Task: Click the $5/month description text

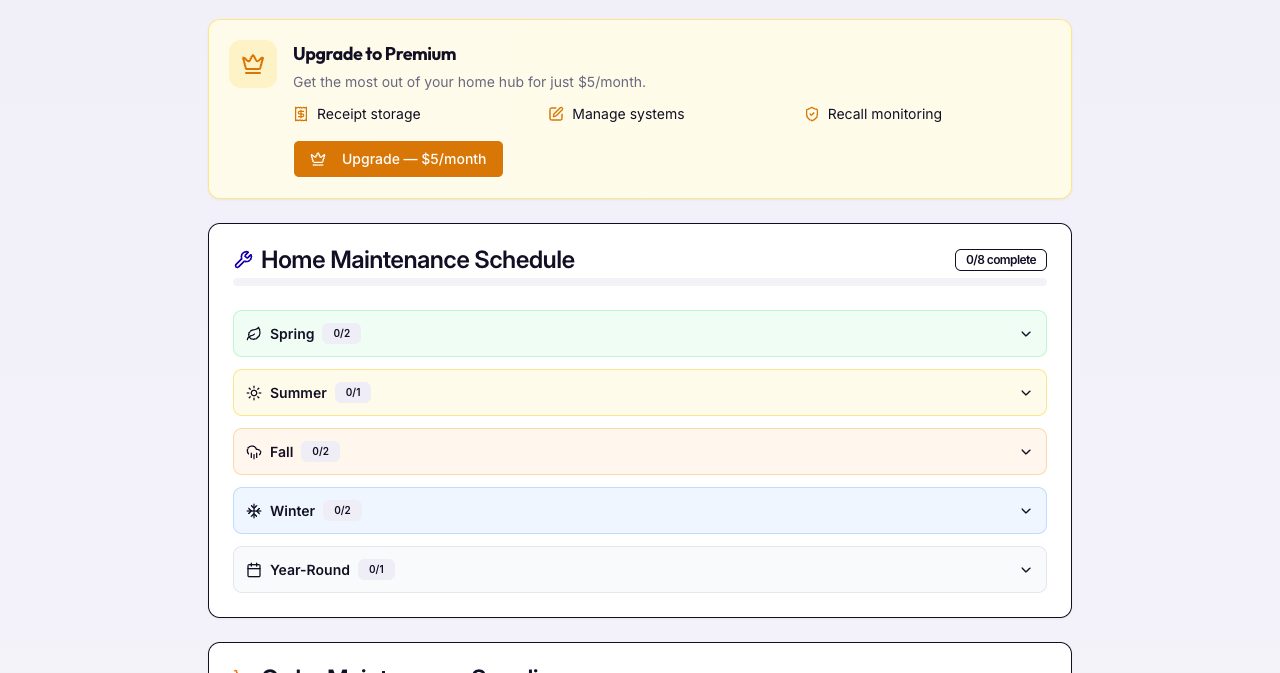Action: tap(469, 82)
